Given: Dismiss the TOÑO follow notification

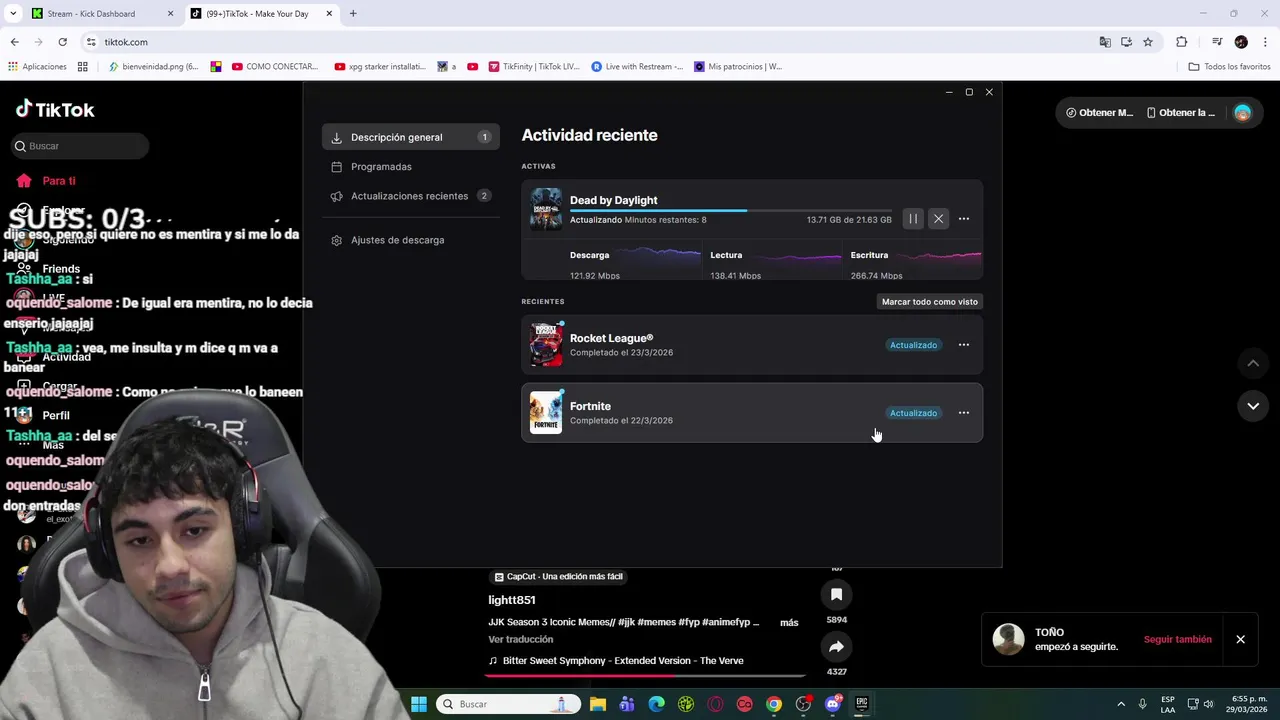Looking at the screenshot, I should tap(1240, 639).
